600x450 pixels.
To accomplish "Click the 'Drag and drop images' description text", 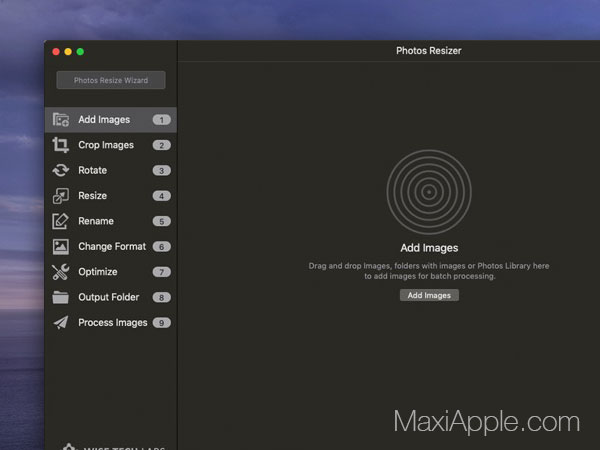I will point(429,271).
